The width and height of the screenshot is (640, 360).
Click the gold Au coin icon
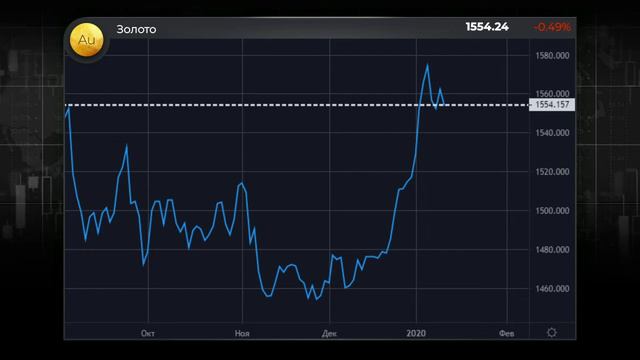coord(86,40)
